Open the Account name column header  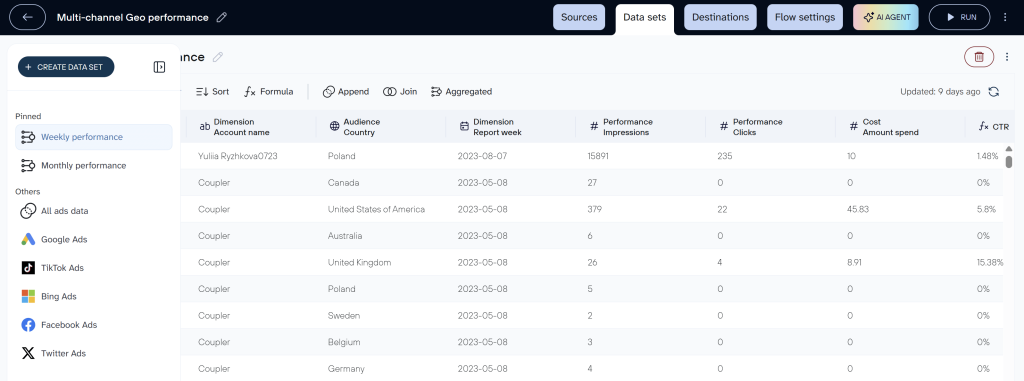[x=251, y=127]
